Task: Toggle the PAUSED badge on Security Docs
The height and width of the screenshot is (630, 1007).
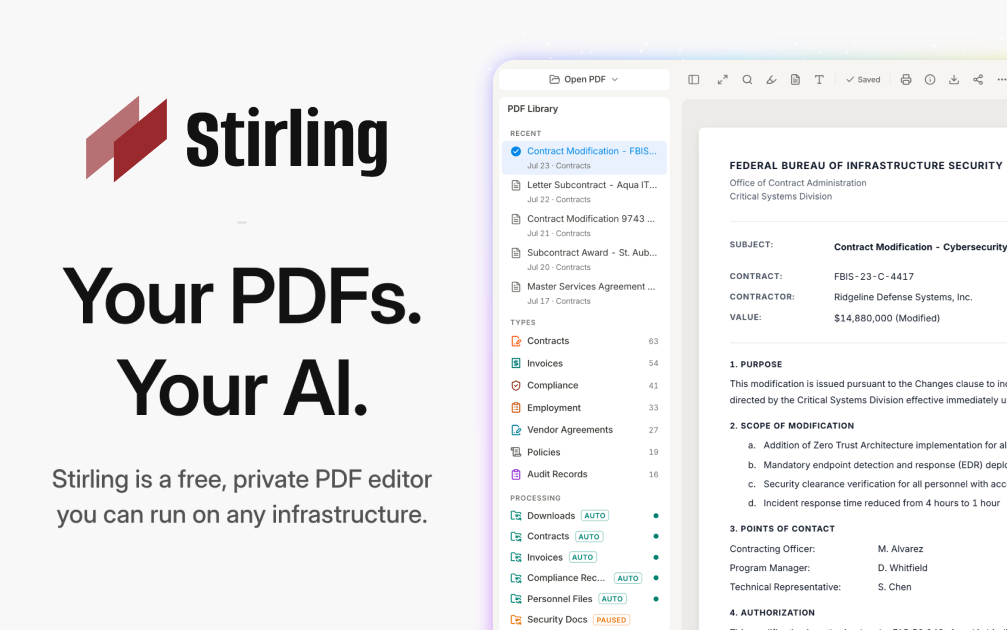Action: [611, 620]
